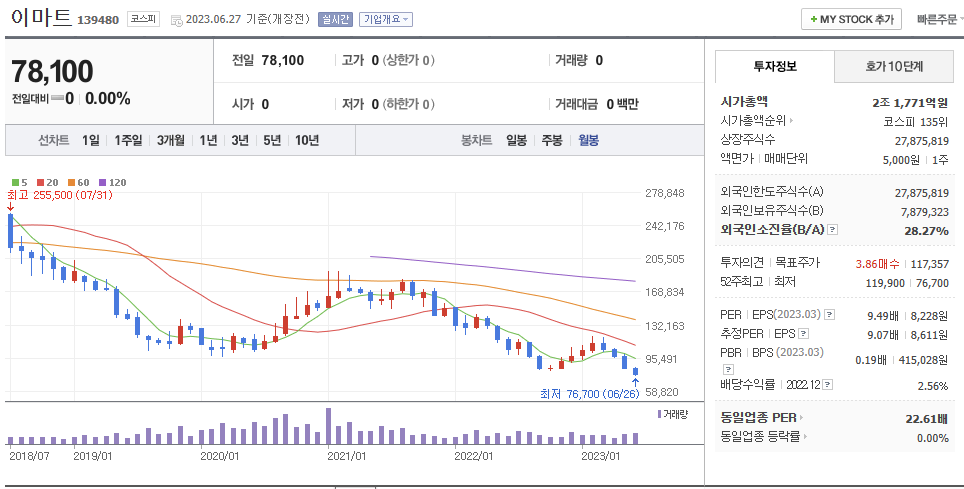
Task: Select the 10년 line chart period
Action: click(x=307, y=140)
